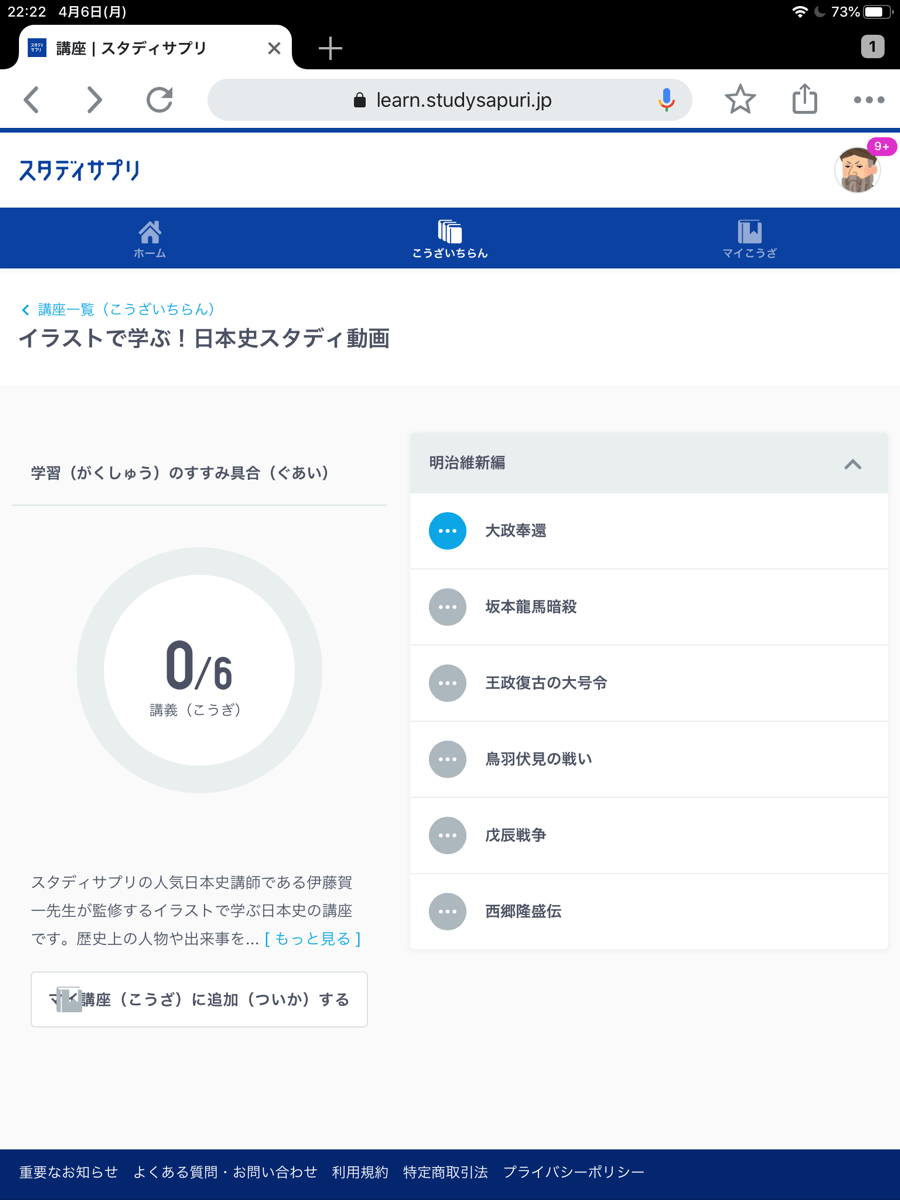The width and height of the screenshot is (900, 1200).
Task: Open the マイこうざ tab
Action: tap(749, 238)
